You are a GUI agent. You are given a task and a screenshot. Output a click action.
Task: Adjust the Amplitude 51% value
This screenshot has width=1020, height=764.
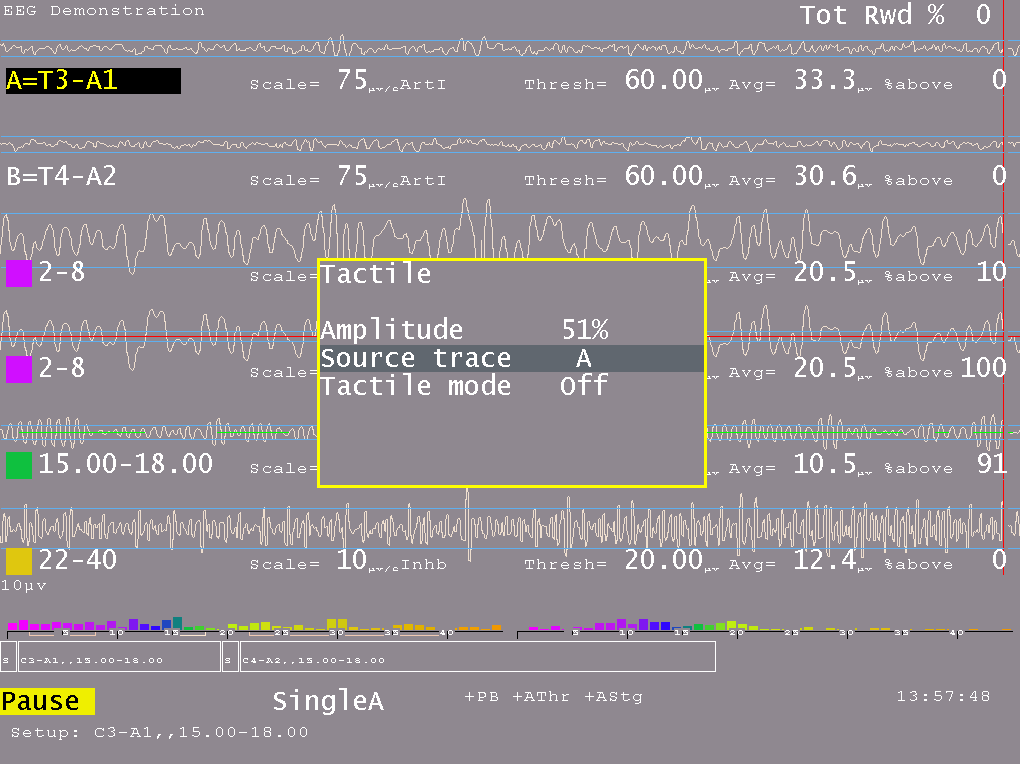[584, 330]
